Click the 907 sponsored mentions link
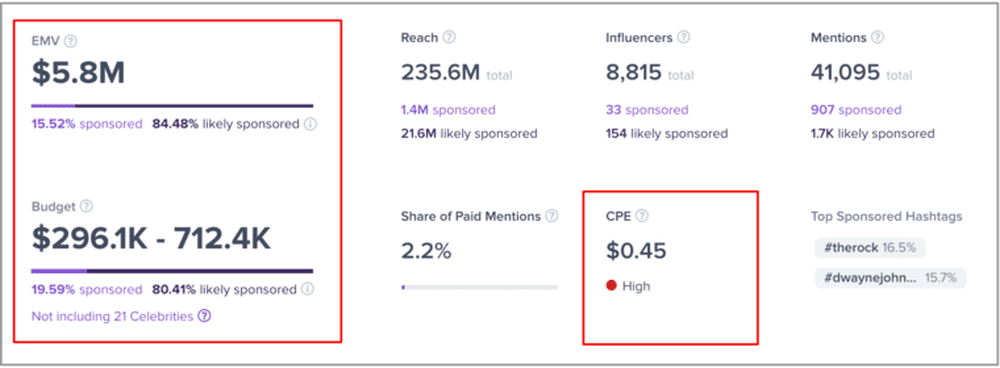1000x368 pixels. [856, 110]
